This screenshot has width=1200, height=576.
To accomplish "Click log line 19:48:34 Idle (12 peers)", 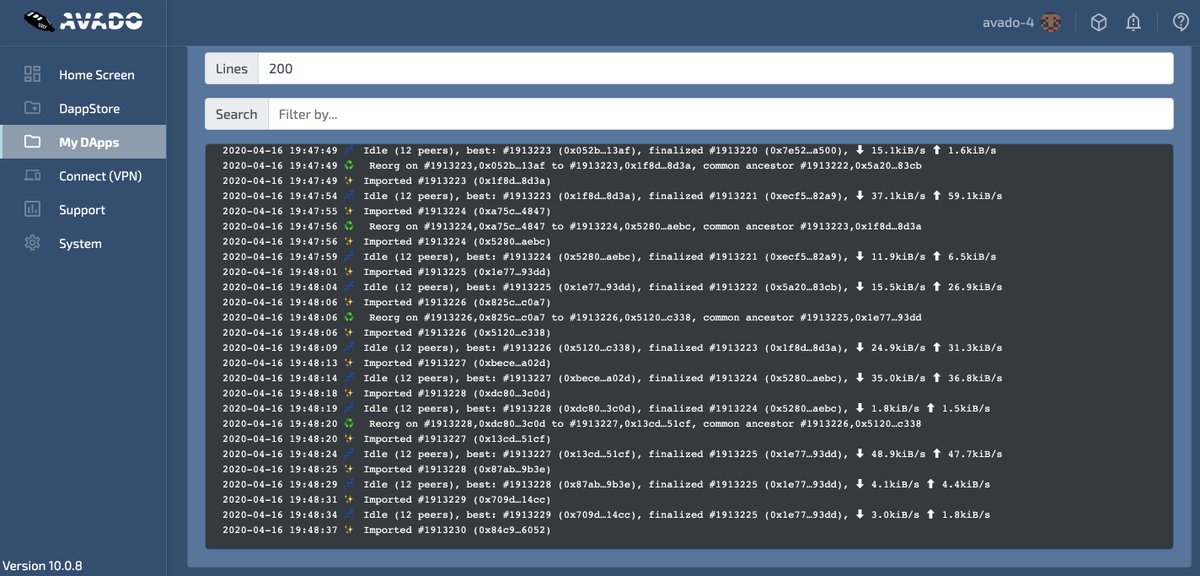I will click(606, 515).
